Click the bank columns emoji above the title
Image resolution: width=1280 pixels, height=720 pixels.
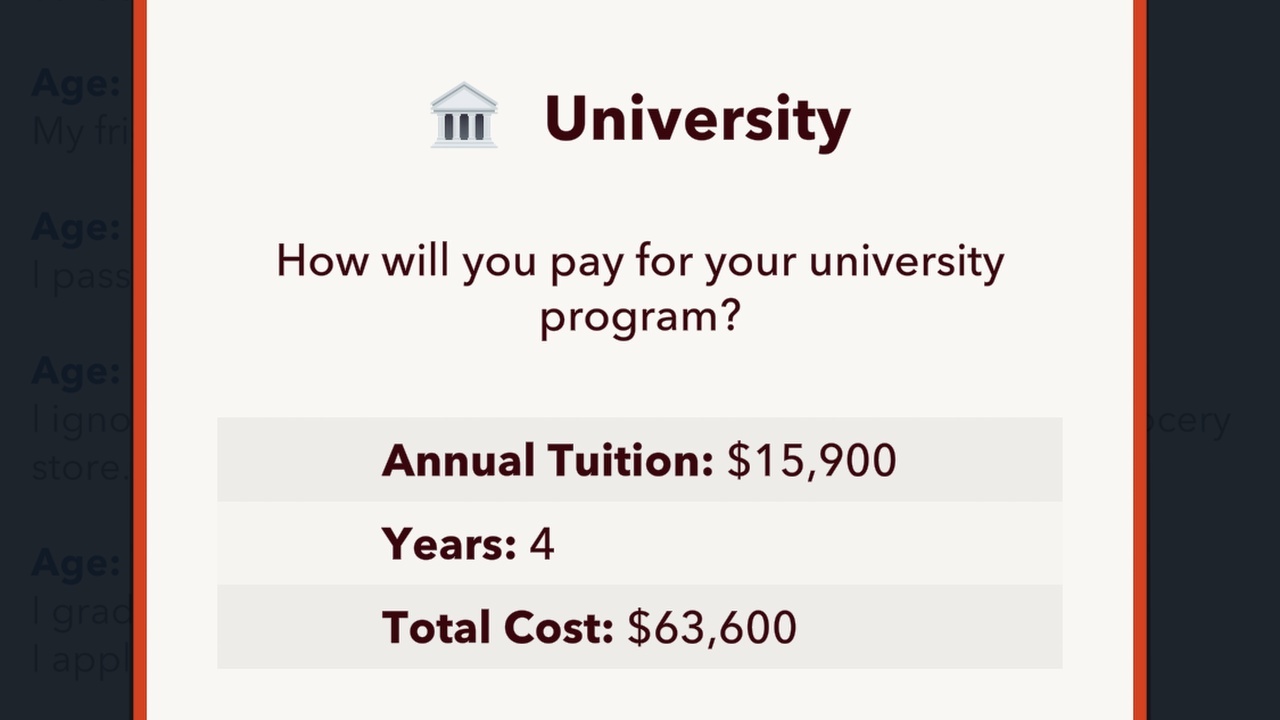(x=464, y=115)
